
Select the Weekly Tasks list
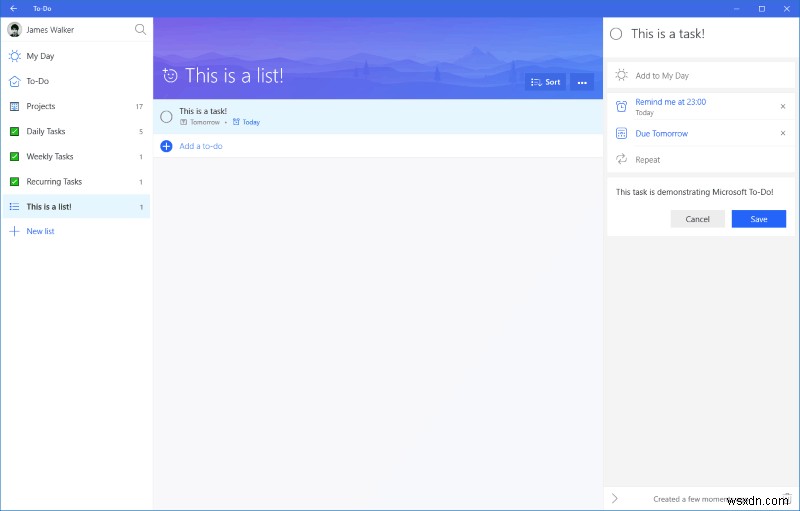[77, 157]
